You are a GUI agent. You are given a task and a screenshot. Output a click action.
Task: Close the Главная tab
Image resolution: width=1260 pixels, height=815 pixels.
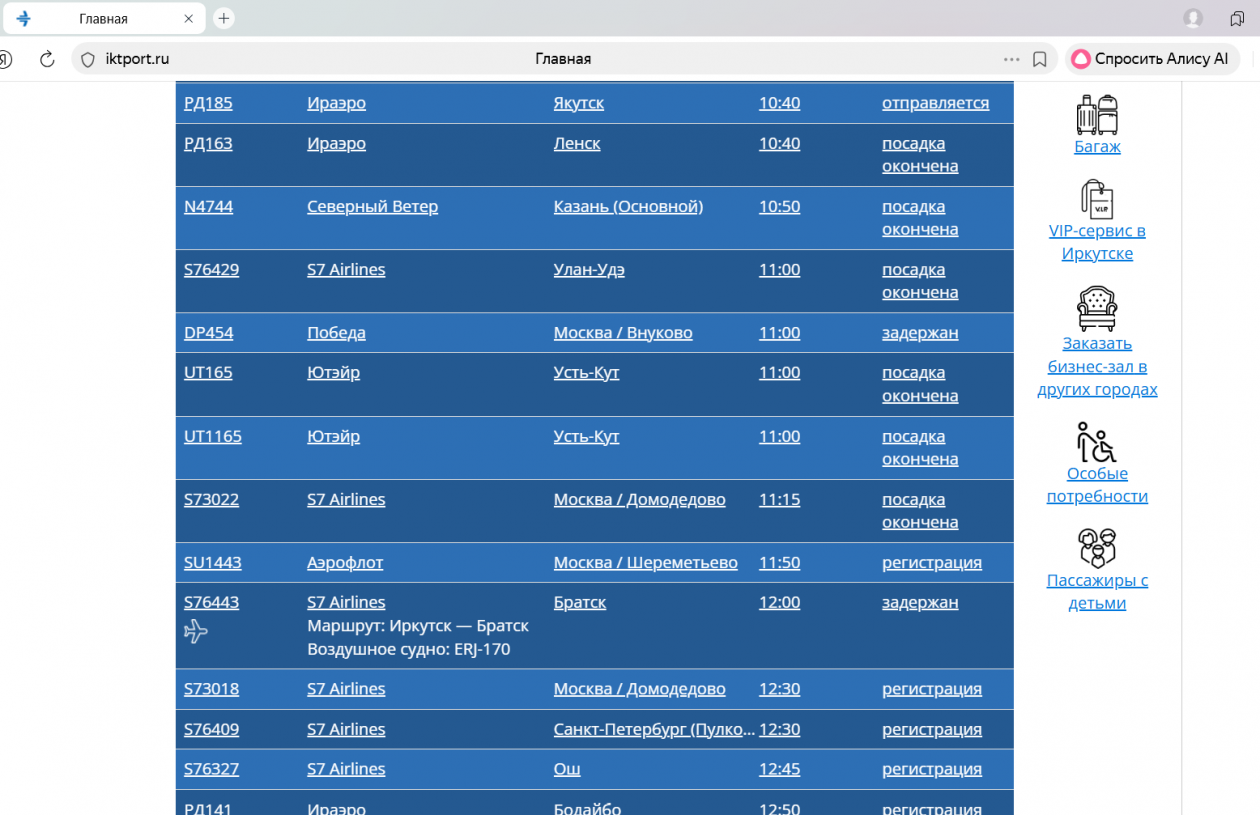pyautogui.click(x=189, y=19)
